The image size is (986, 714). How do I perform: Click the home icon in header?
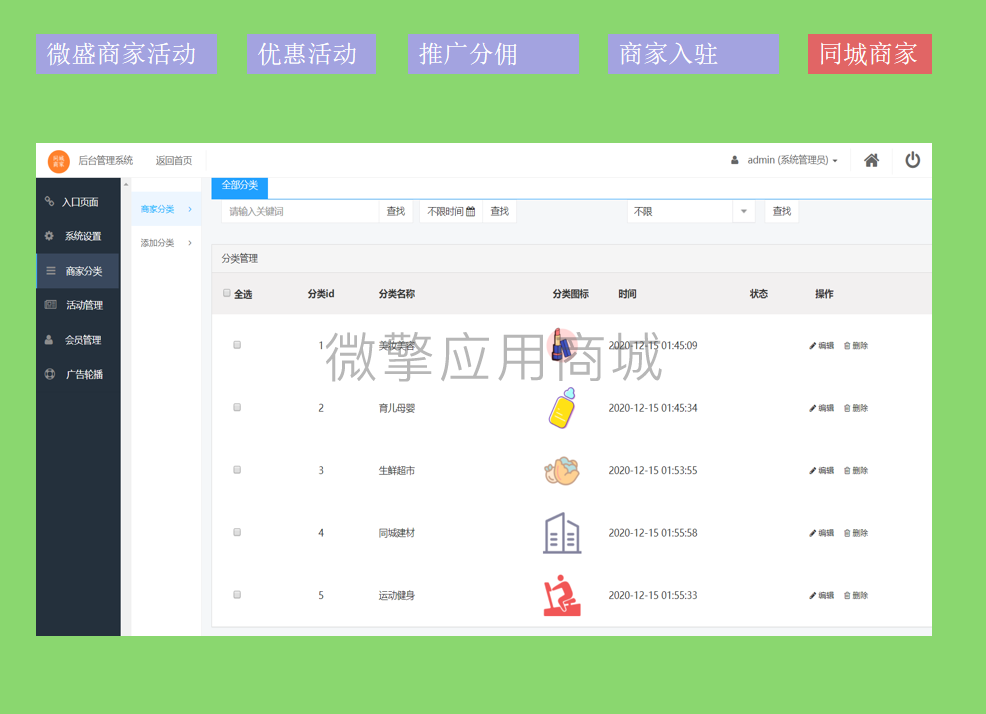click(x=871, y=160)
